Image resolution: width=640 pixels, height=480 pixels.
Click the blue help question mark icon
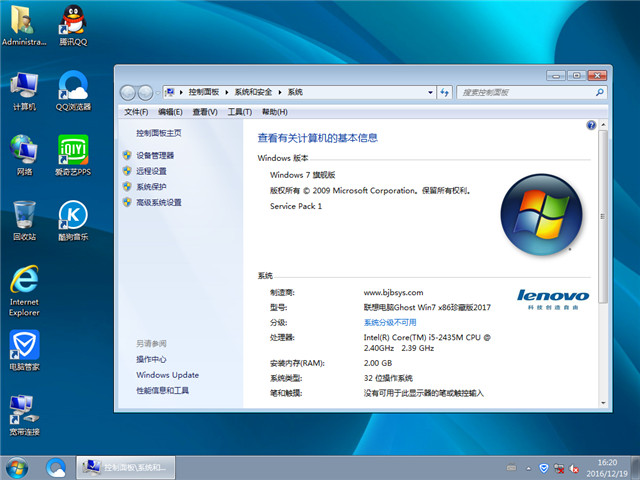click(591, 126)
